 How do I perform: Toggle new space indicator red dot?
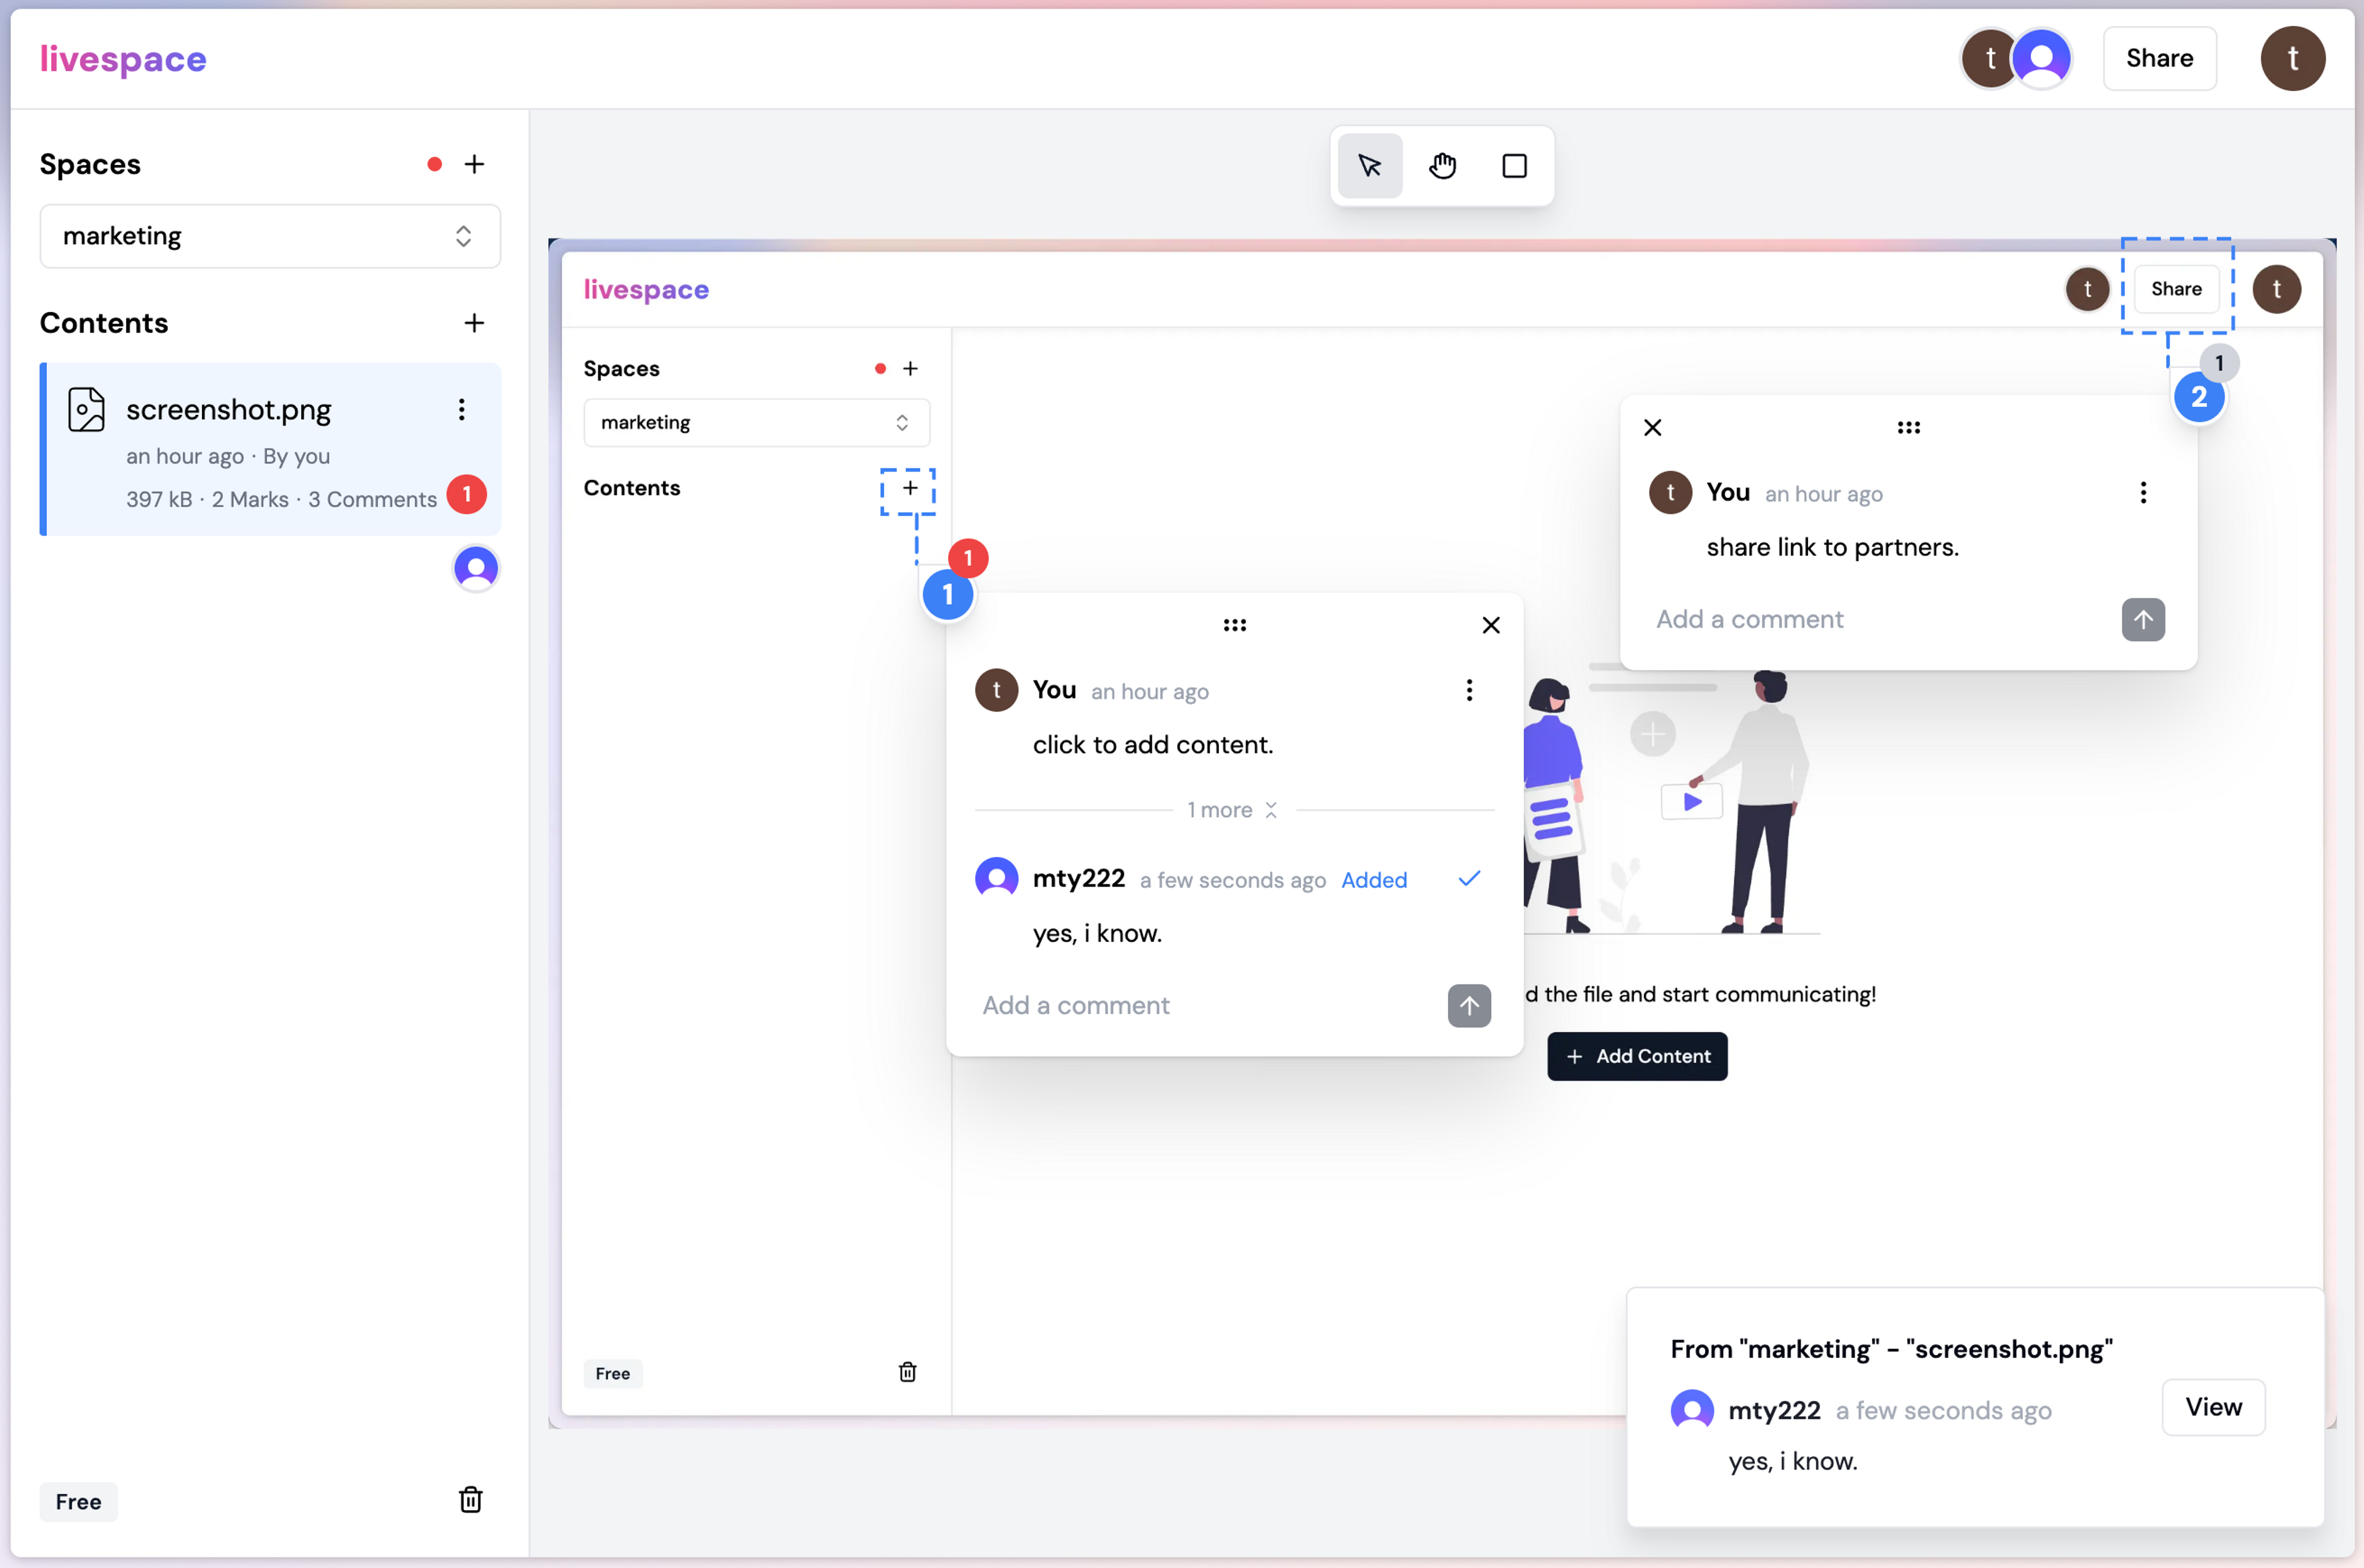(434, 164)
